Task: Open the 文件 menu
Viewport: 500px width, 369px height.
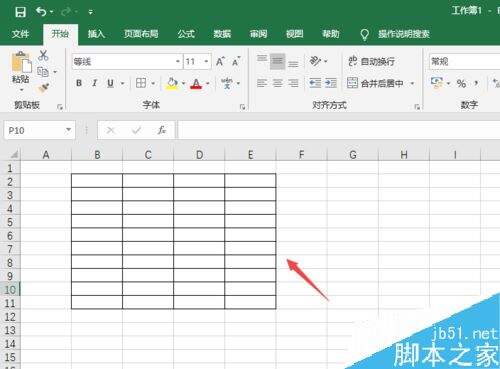Action: coord(20,34)
